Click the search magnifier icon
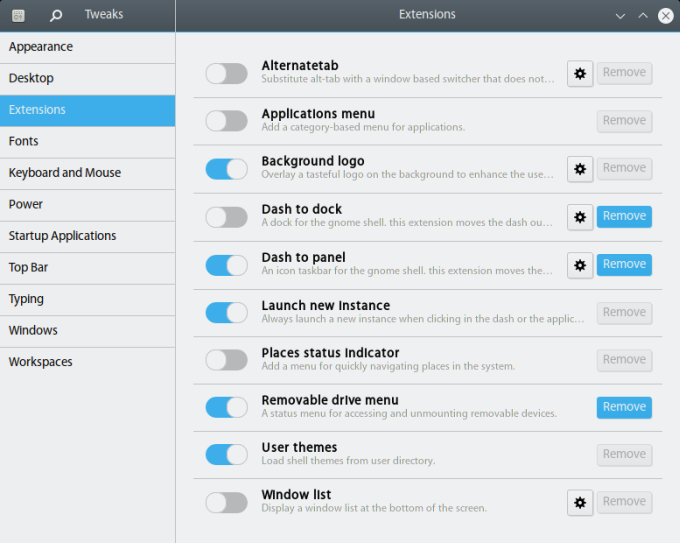Viewport: 680px width, 543px height. (56, 15)
